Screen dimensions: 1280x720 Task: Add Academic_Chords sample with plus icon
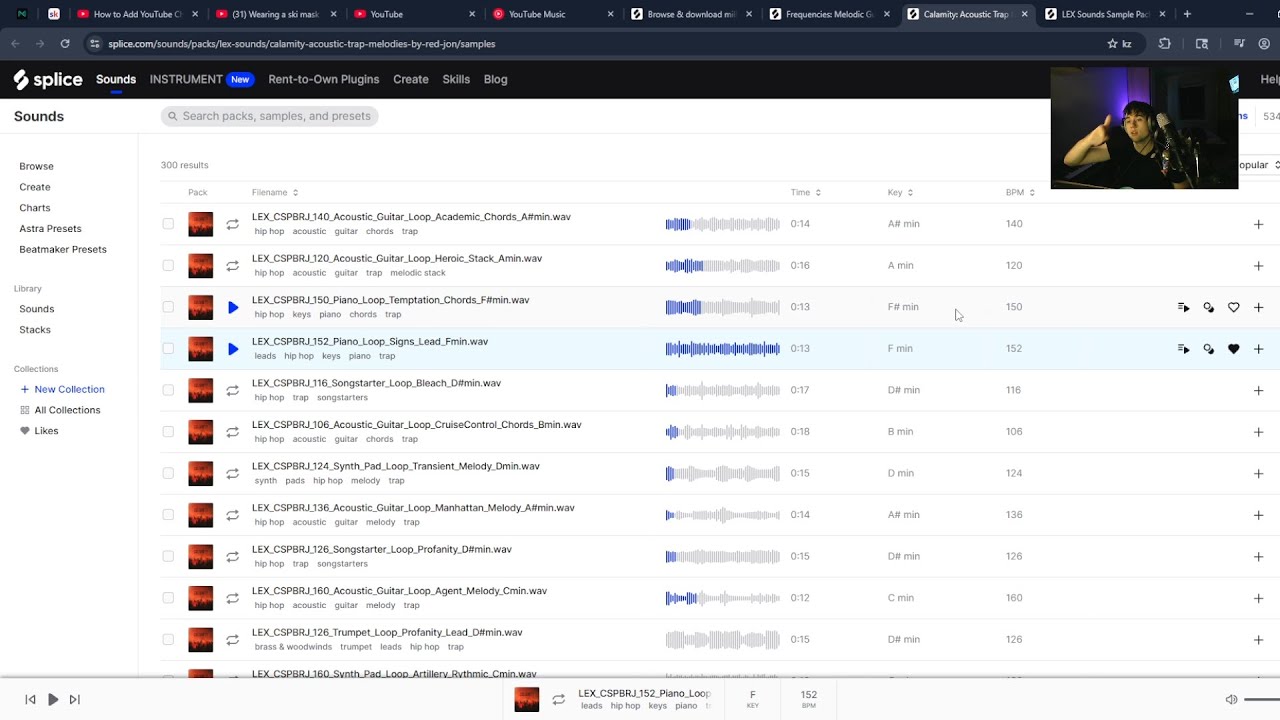(1258, 224)
